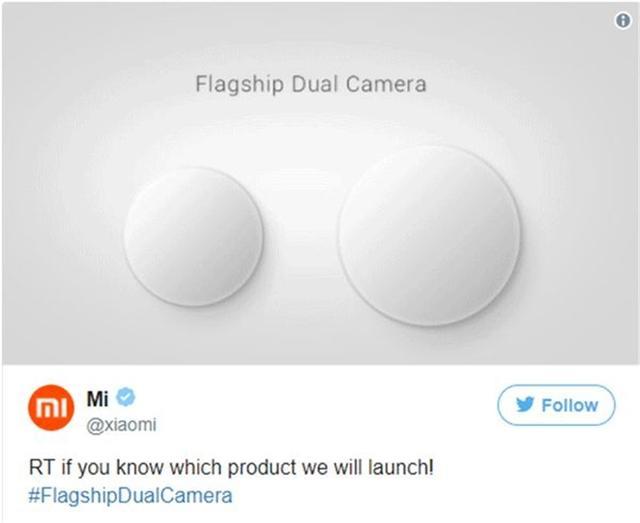Click "RT" at the start of the tweet

(x=41, y=467)
